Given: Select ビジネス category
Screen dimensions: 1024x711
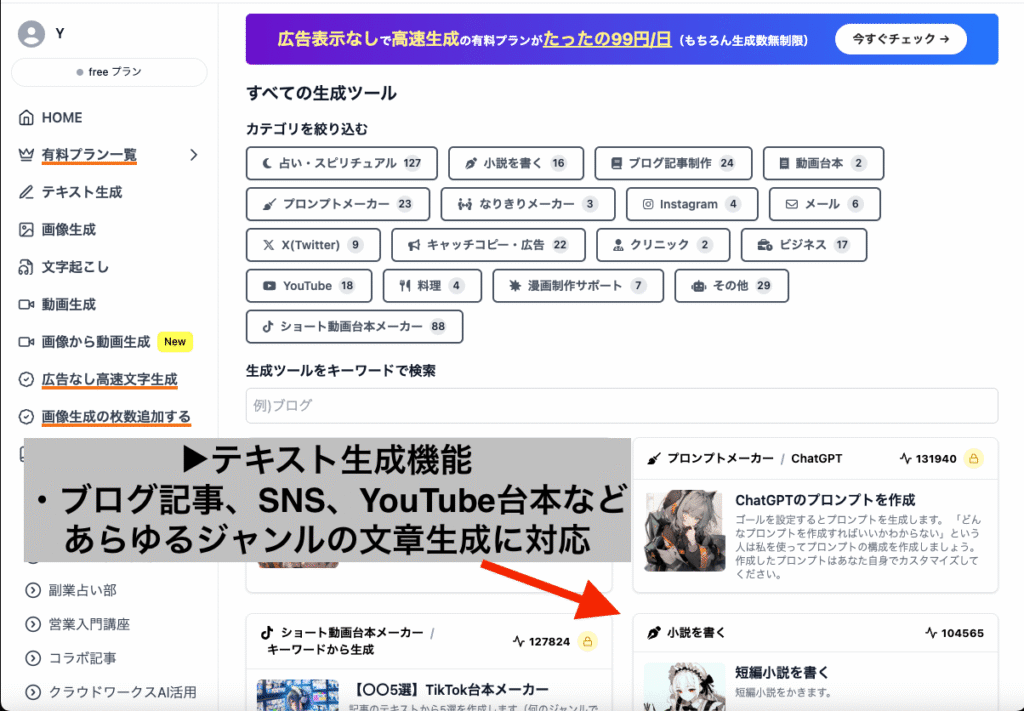Looking at the screenshot, I should click(804, 245).
